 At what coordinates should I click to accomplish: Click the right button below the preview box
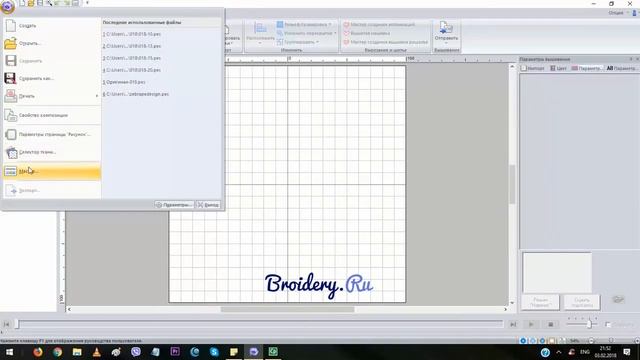(582, 302)
